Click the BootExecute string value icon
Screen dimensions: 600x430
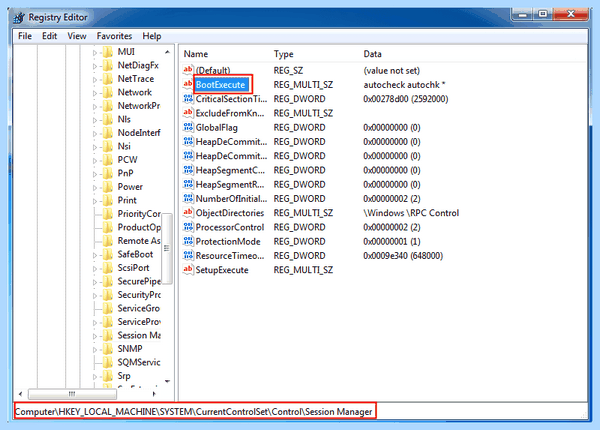pos(188,84)
